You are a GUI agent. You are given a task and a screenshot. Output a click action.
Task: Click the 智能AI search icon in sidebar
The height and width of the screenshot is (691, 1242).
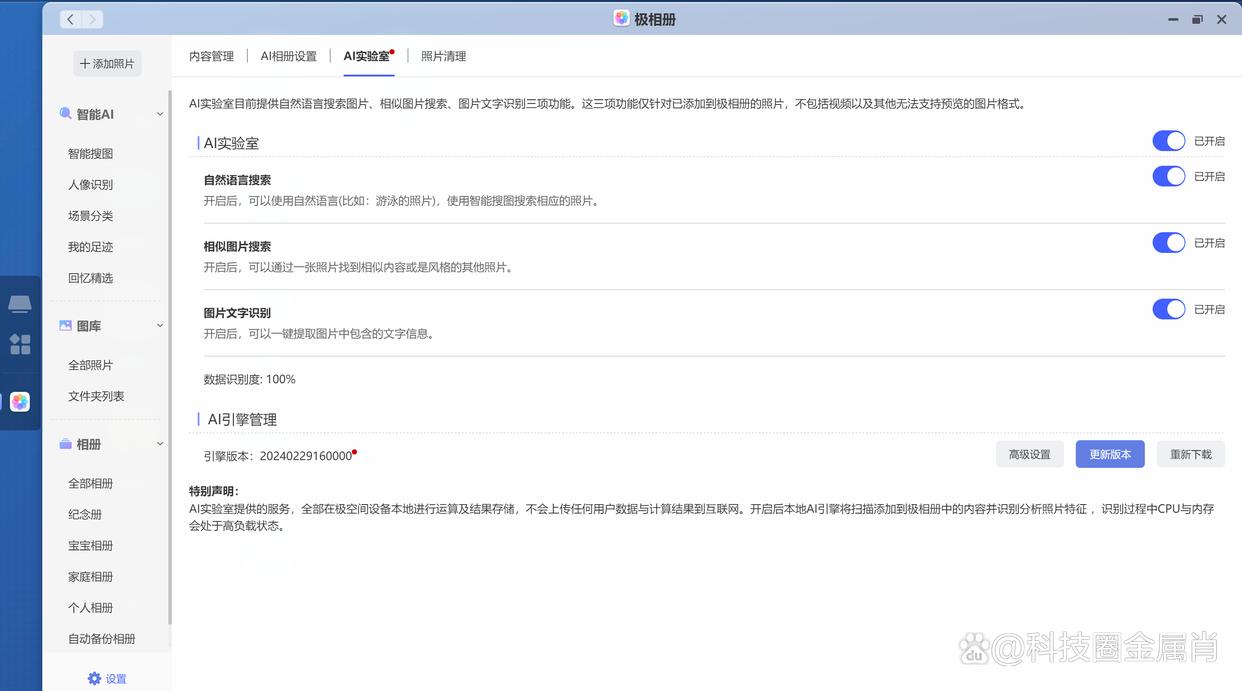click(66, 114)
